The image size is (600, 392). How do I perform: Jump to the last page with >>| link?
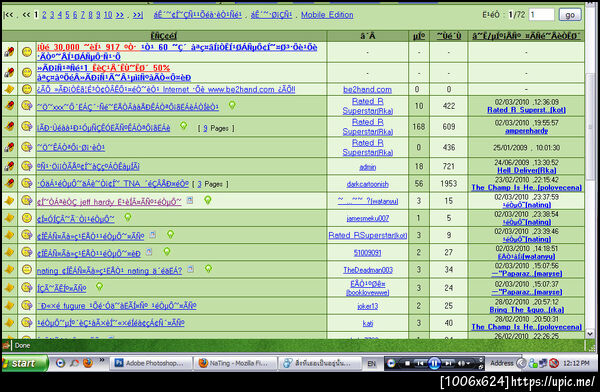(x=138, y=15)
